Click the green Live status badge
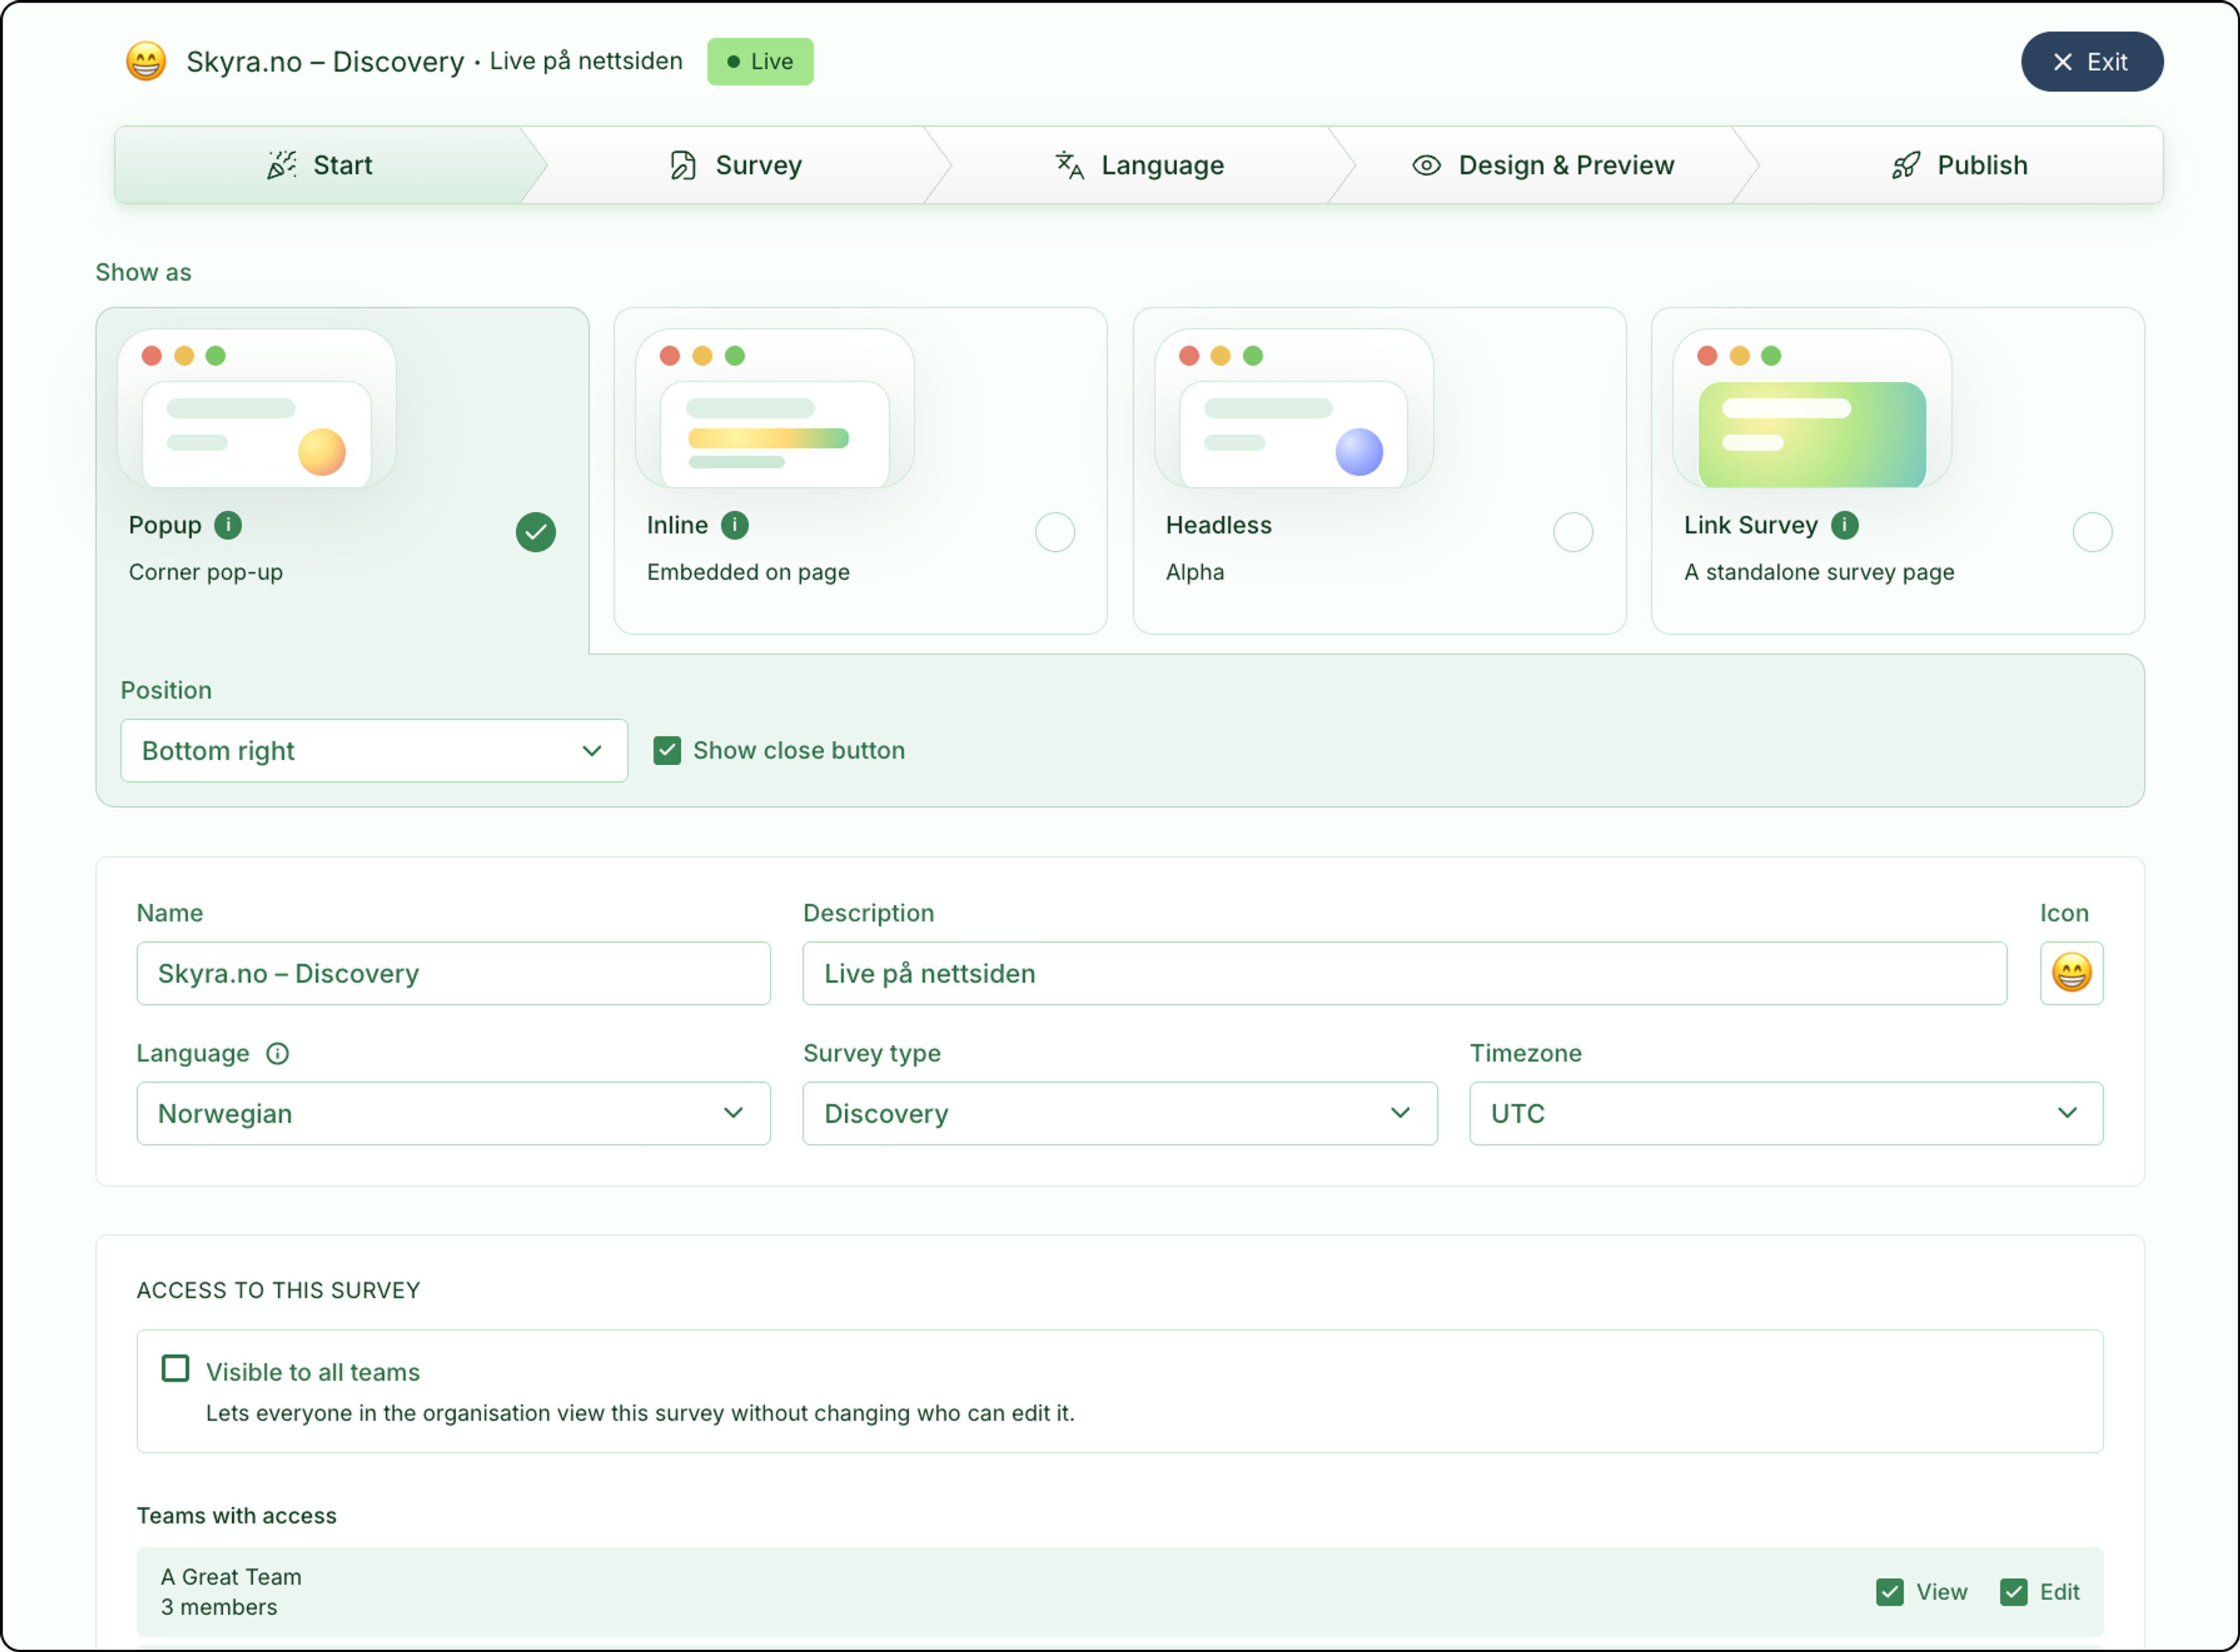 coord(760,62)
